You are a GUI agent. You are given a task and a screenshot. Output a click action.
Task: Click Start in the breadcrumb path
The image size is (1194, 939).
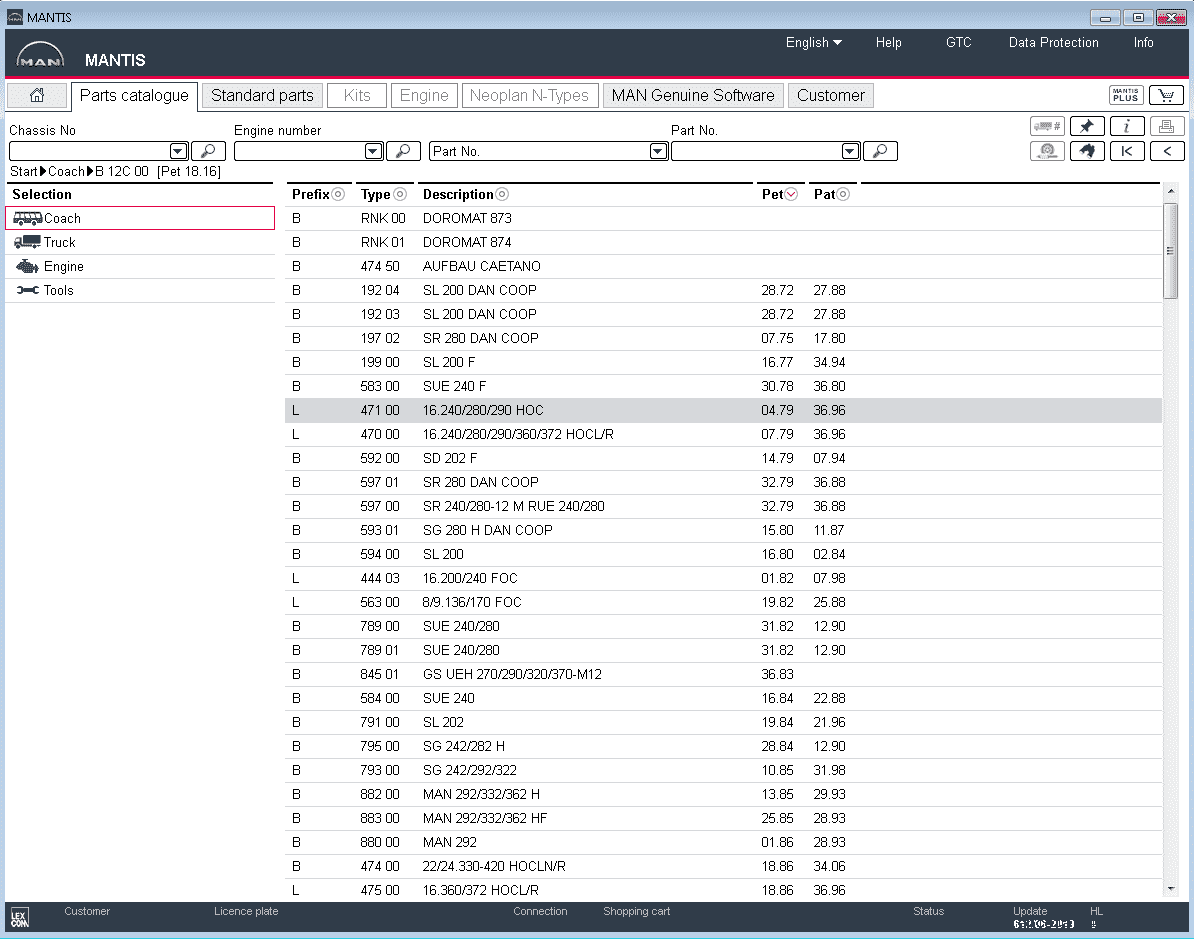coord(24,171)
